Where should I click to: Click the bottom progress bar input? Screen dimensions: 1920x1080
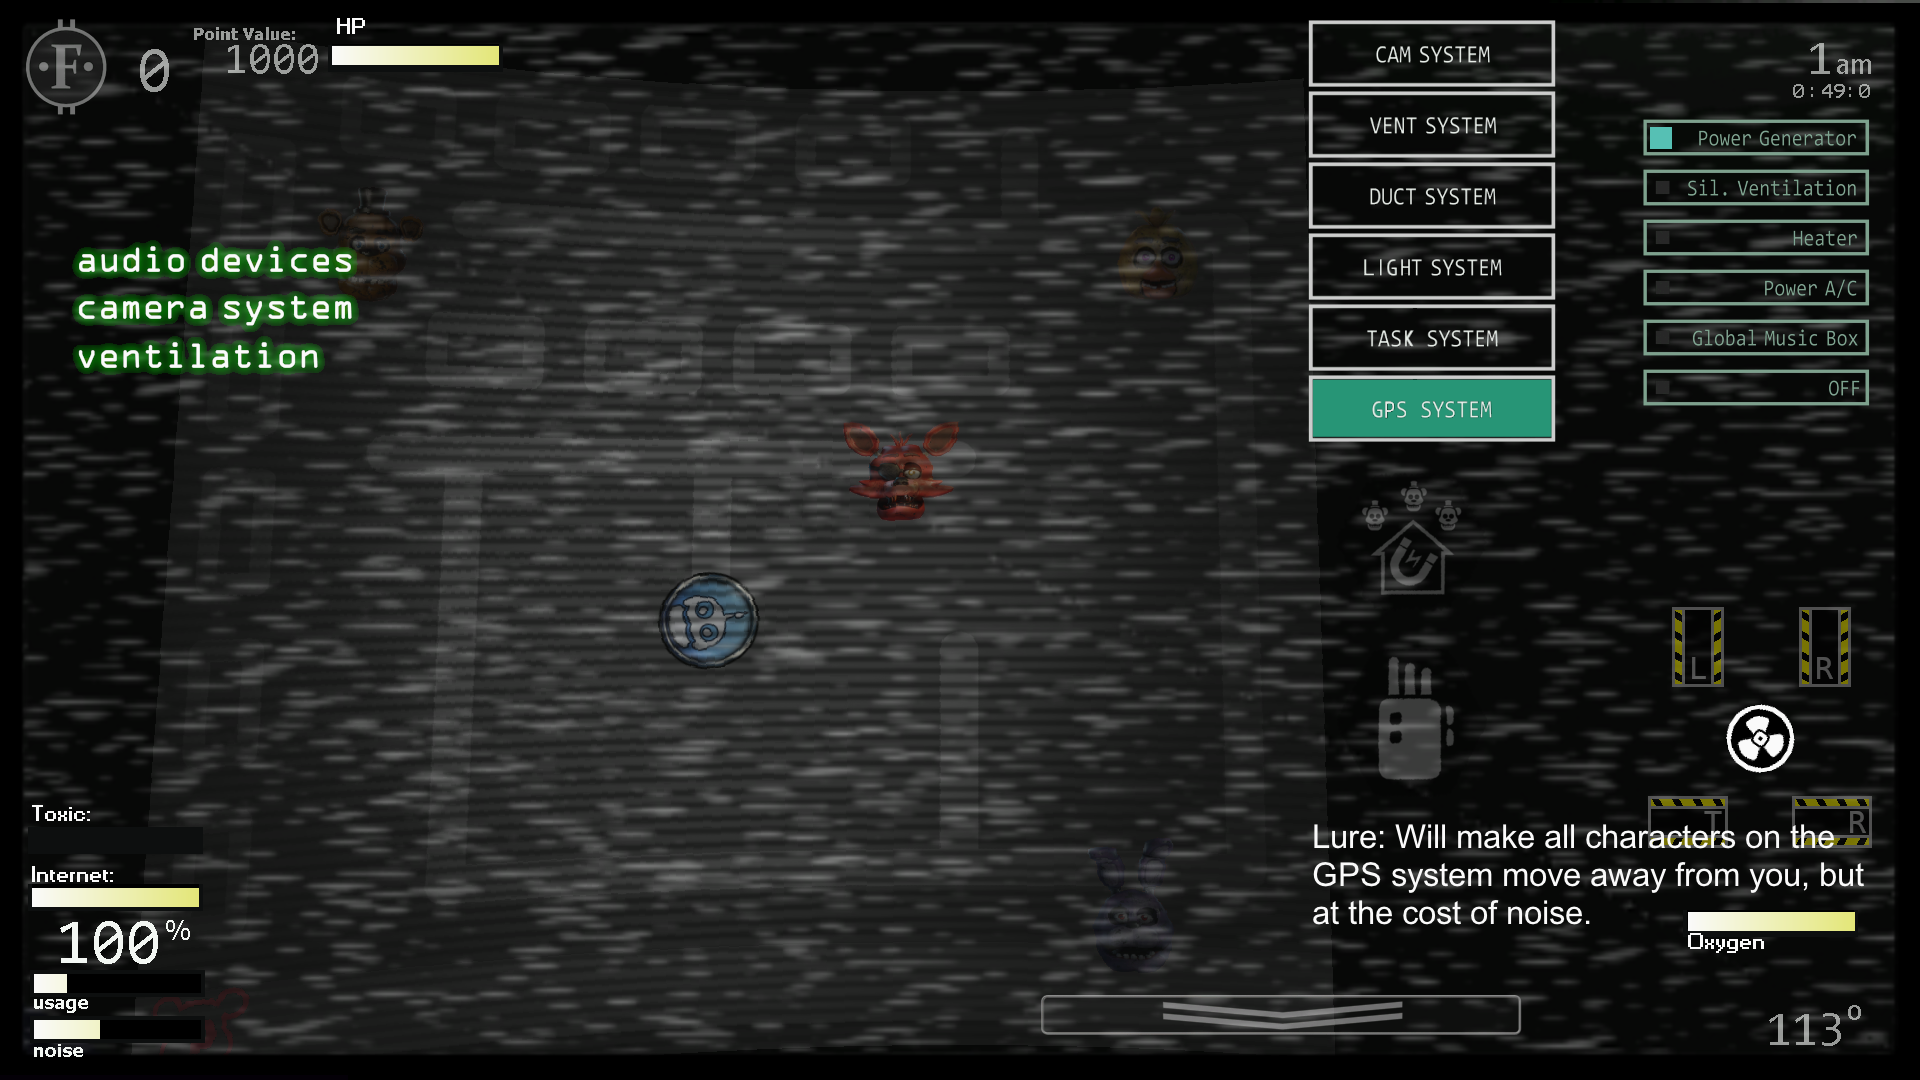click(1279, 1015)
